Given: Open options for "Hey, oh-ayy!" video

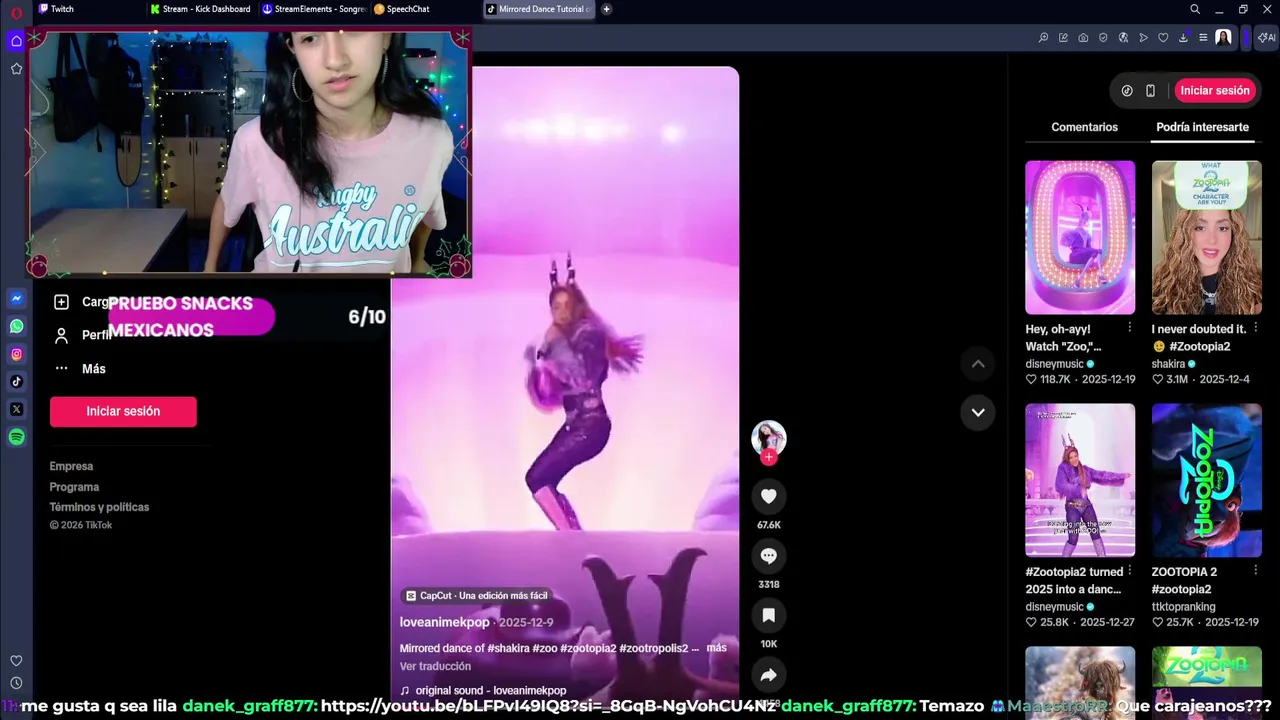Looking at the screenshot, I should [x=1130, y=328].
